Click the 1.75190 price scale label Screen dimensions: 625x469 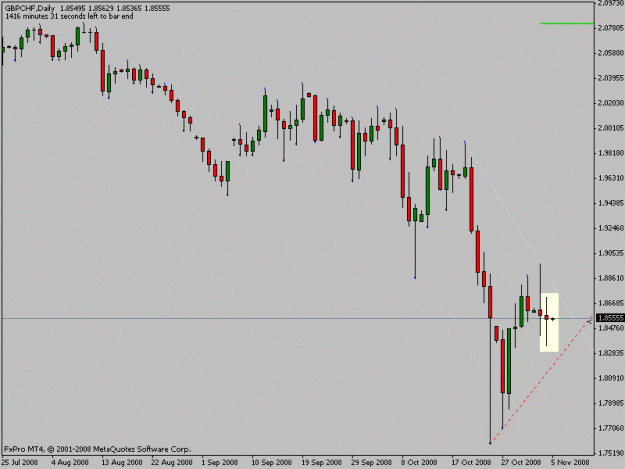pos(611,453)
